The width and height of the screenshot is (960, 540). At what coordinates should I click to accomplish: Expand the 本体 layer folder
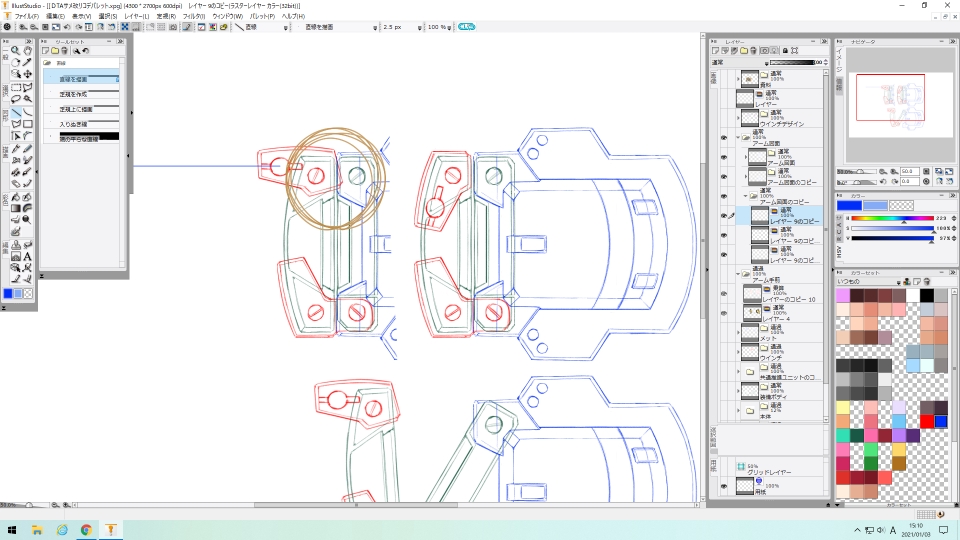coord(738,411)
